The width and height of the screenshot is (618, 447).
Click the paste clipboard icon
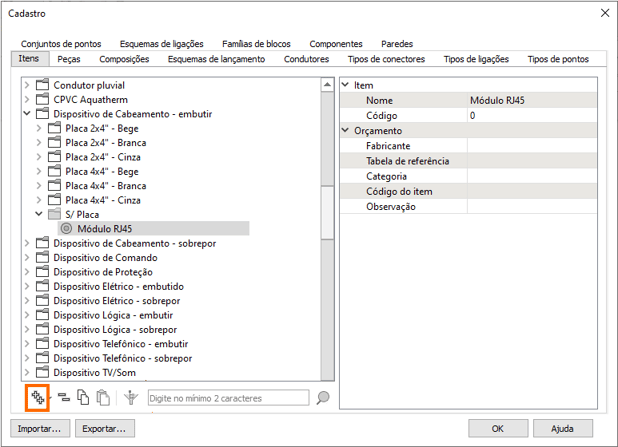[103, 398]
